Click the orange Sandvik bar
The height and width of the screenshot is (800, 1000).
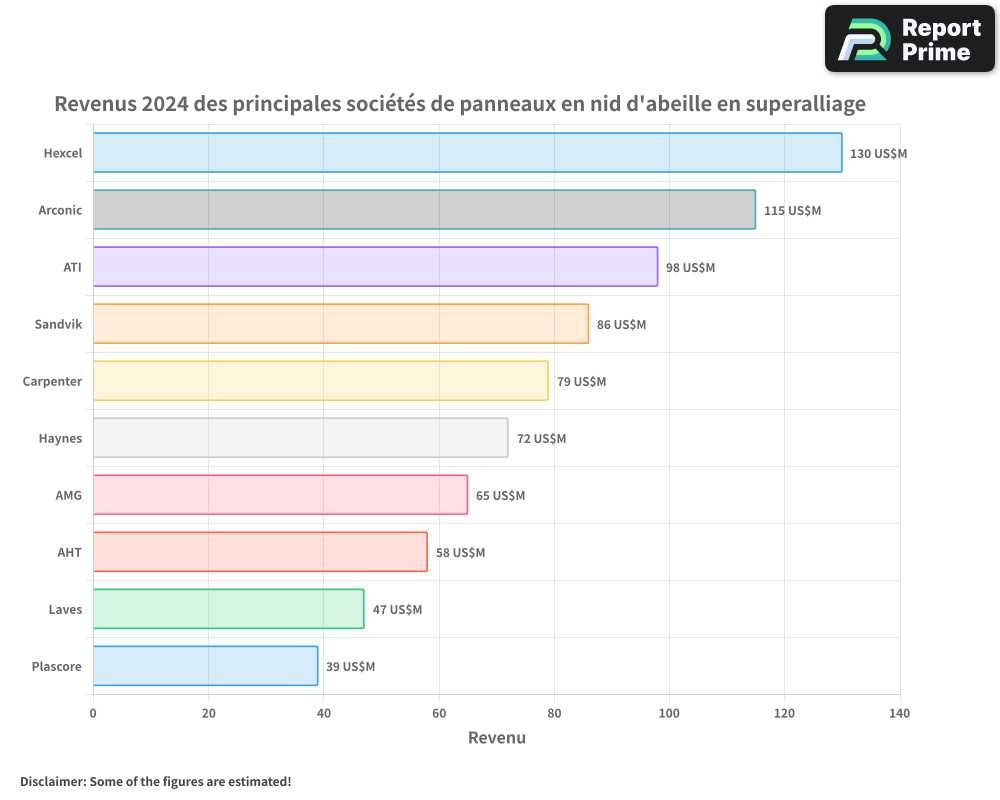tap(340, 324)
